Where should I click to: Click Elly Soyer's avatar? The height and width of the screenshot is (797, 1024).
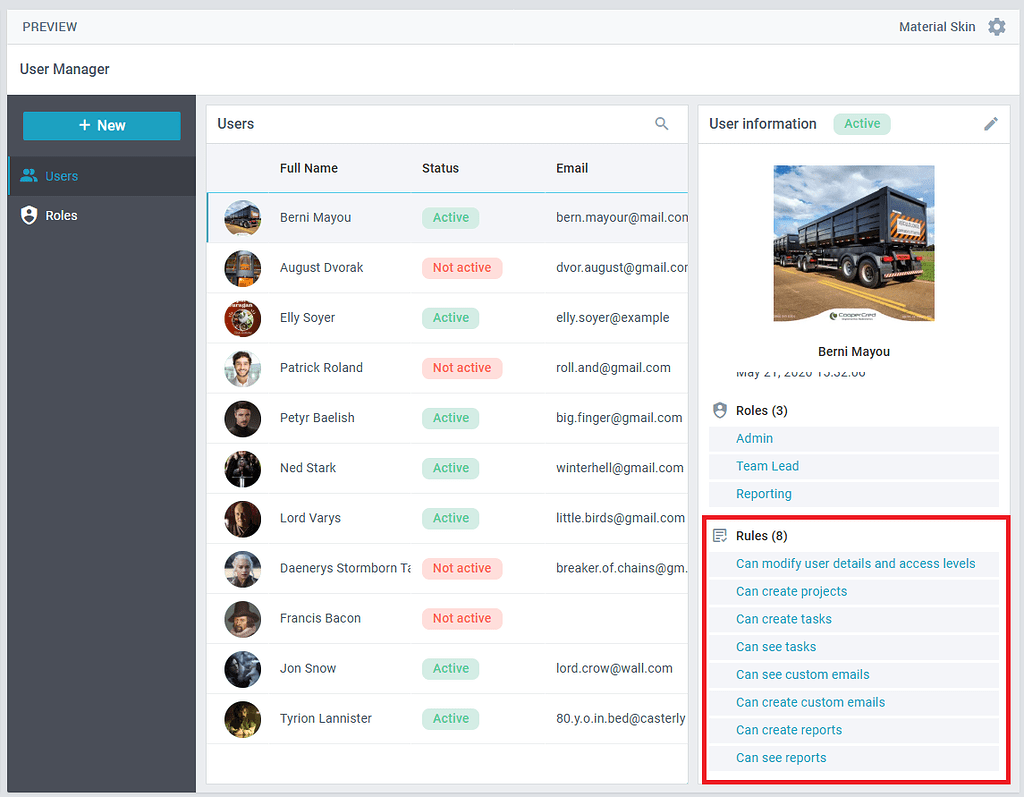(242, 318)
